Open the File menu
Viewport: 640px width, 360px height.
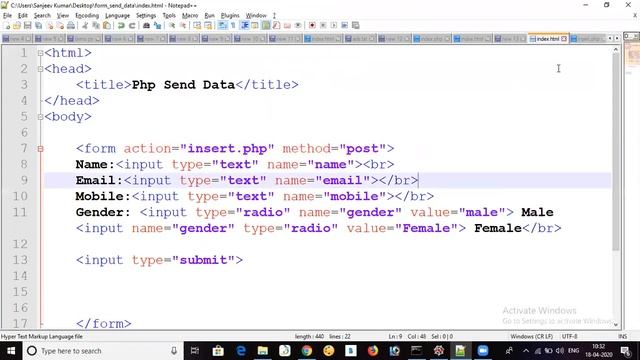click(x=7, y=16)
